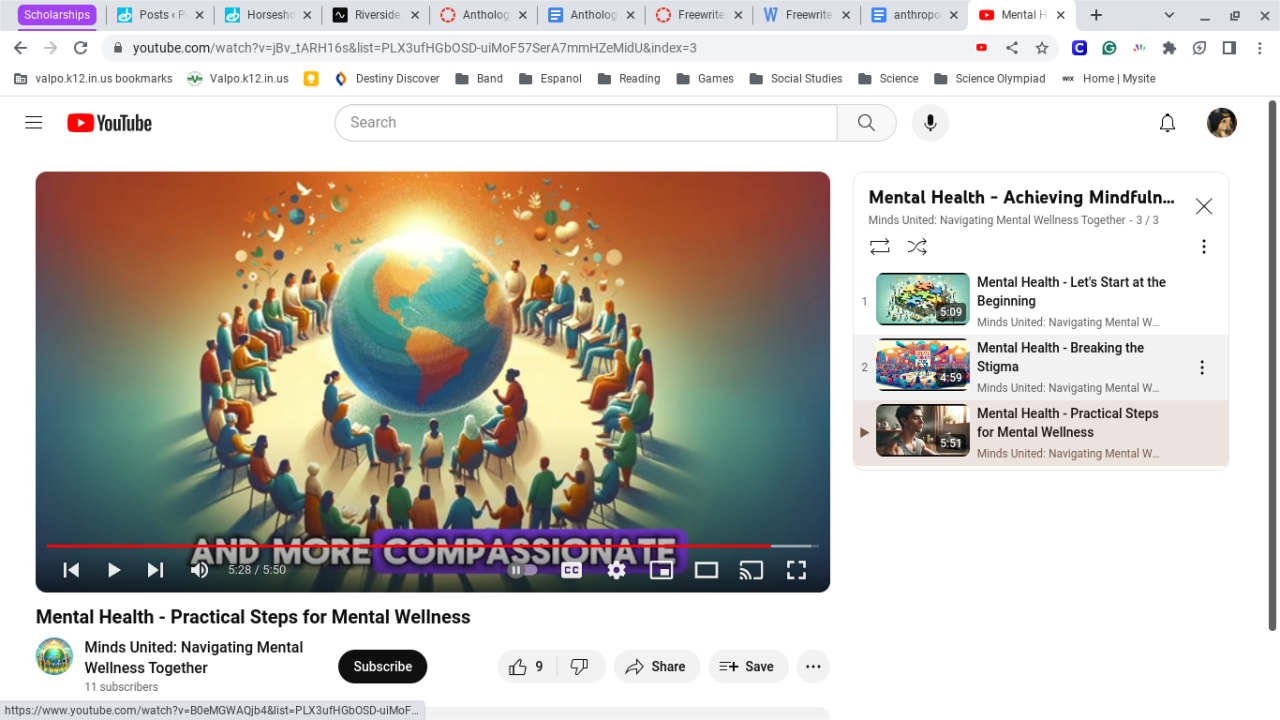Click the YouTube search input field
This screenshot has width=1280, height=720.
point(586,122)
